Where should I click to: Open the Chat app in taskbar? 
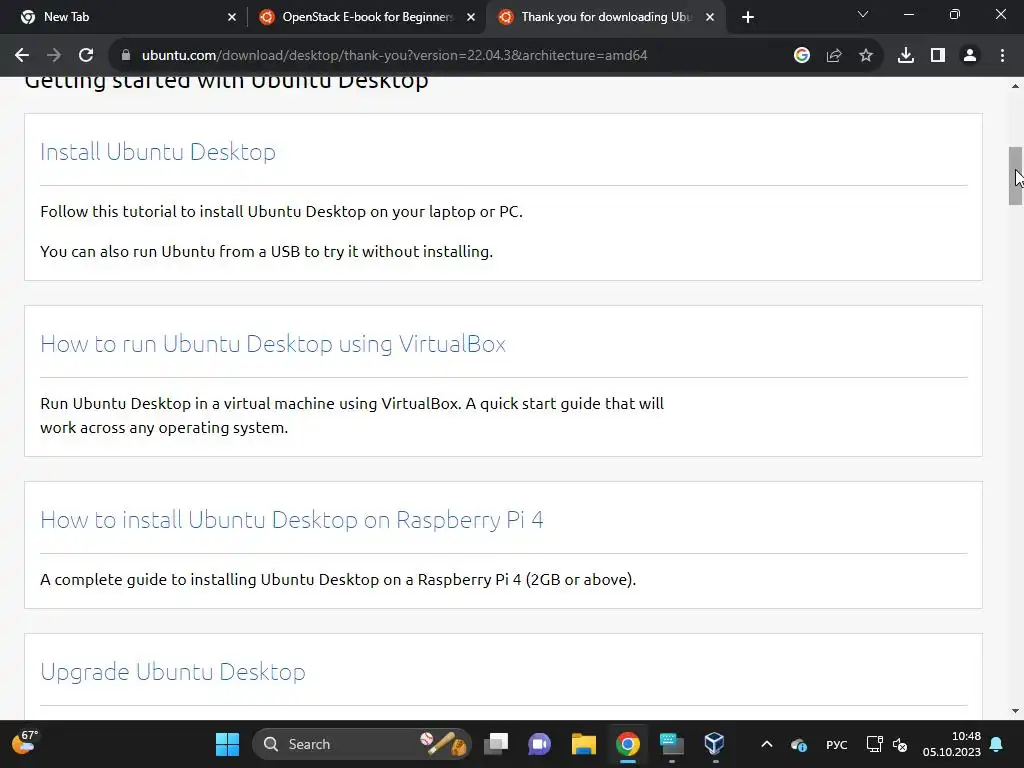click(539, 744)
